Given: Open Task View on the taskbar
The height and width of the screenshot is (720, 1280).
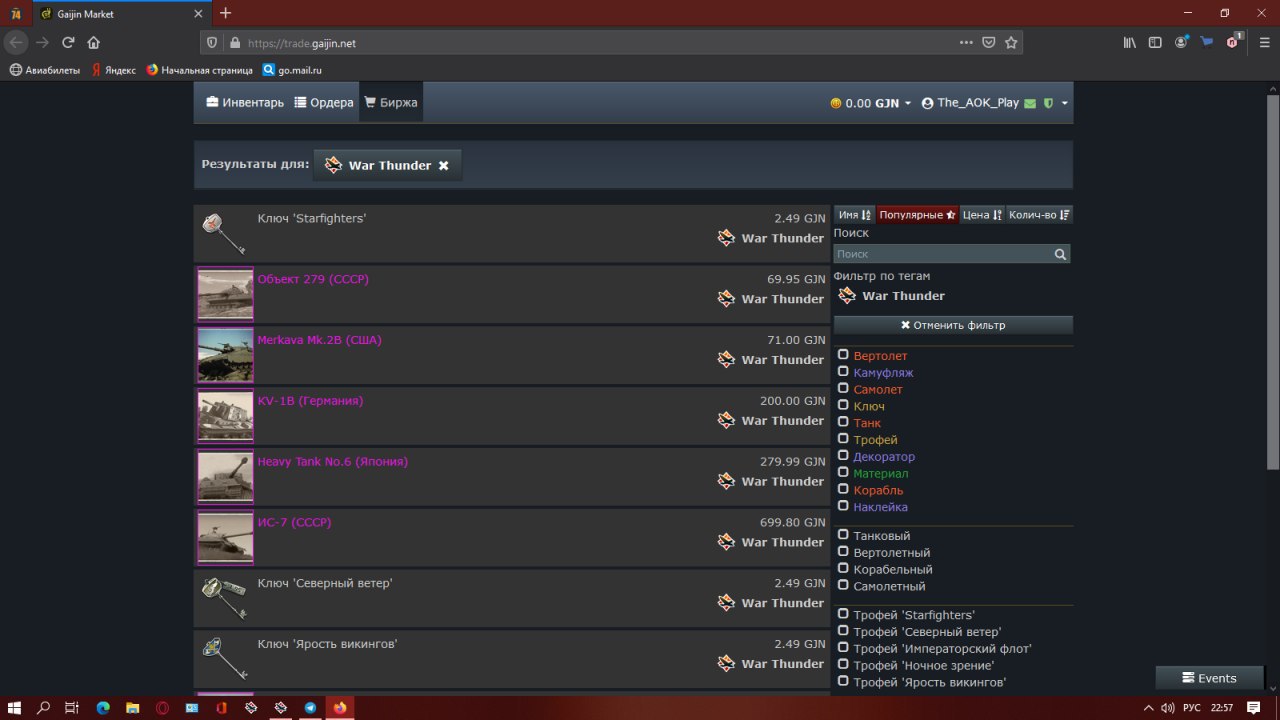Looking at the screenshot, I should [x=72, y=707].
